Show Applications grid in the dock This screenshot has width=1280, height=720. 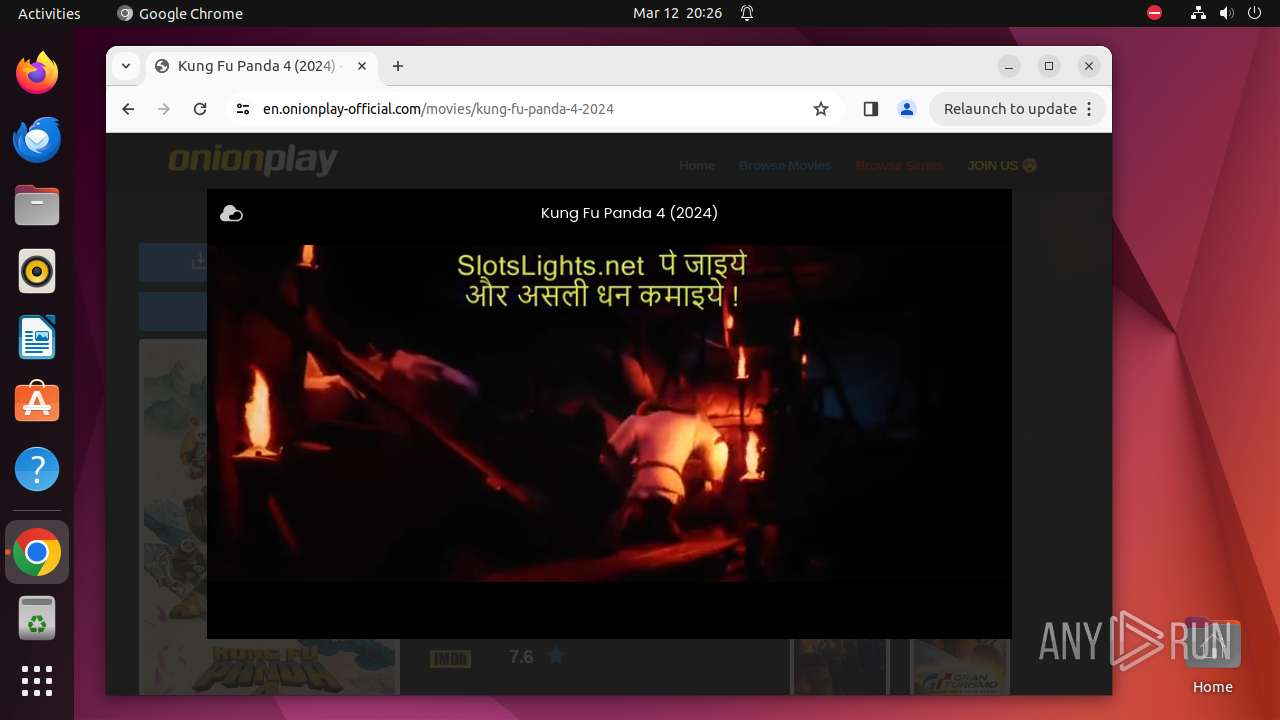click(x=37, y=681)
